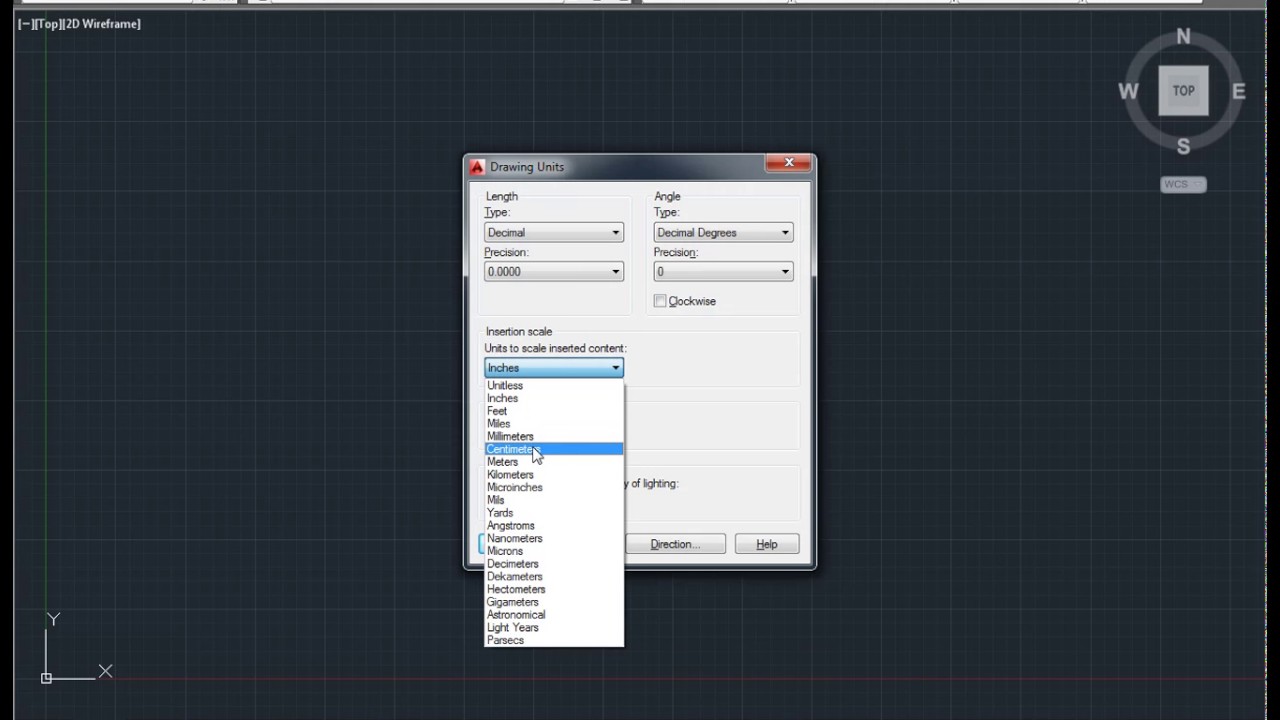Open the Angle Type dropdown showing Decimal Degrees
1280x720 pixels.
[723, 232]
